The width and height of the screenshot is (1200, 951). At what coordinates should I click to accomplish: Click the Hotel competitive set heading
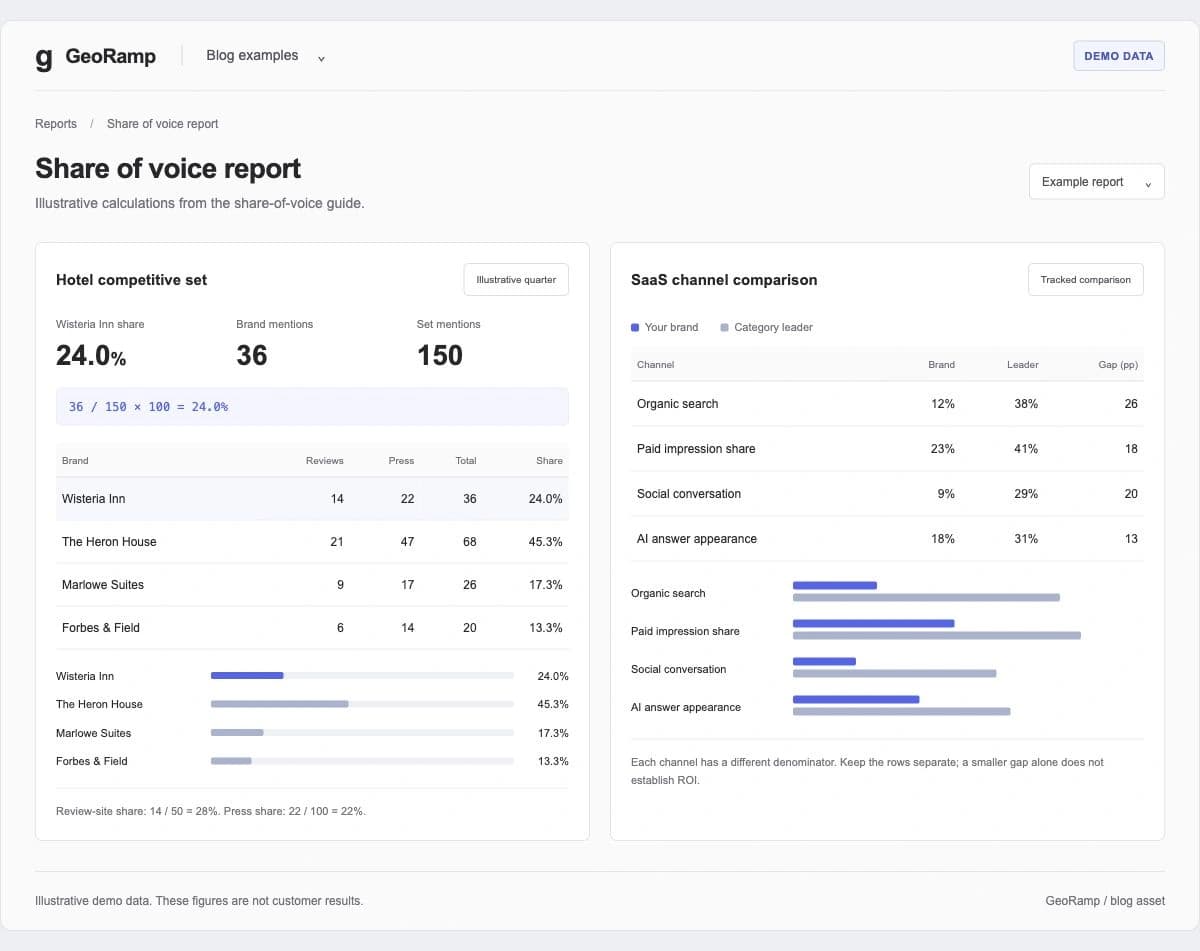132,280
